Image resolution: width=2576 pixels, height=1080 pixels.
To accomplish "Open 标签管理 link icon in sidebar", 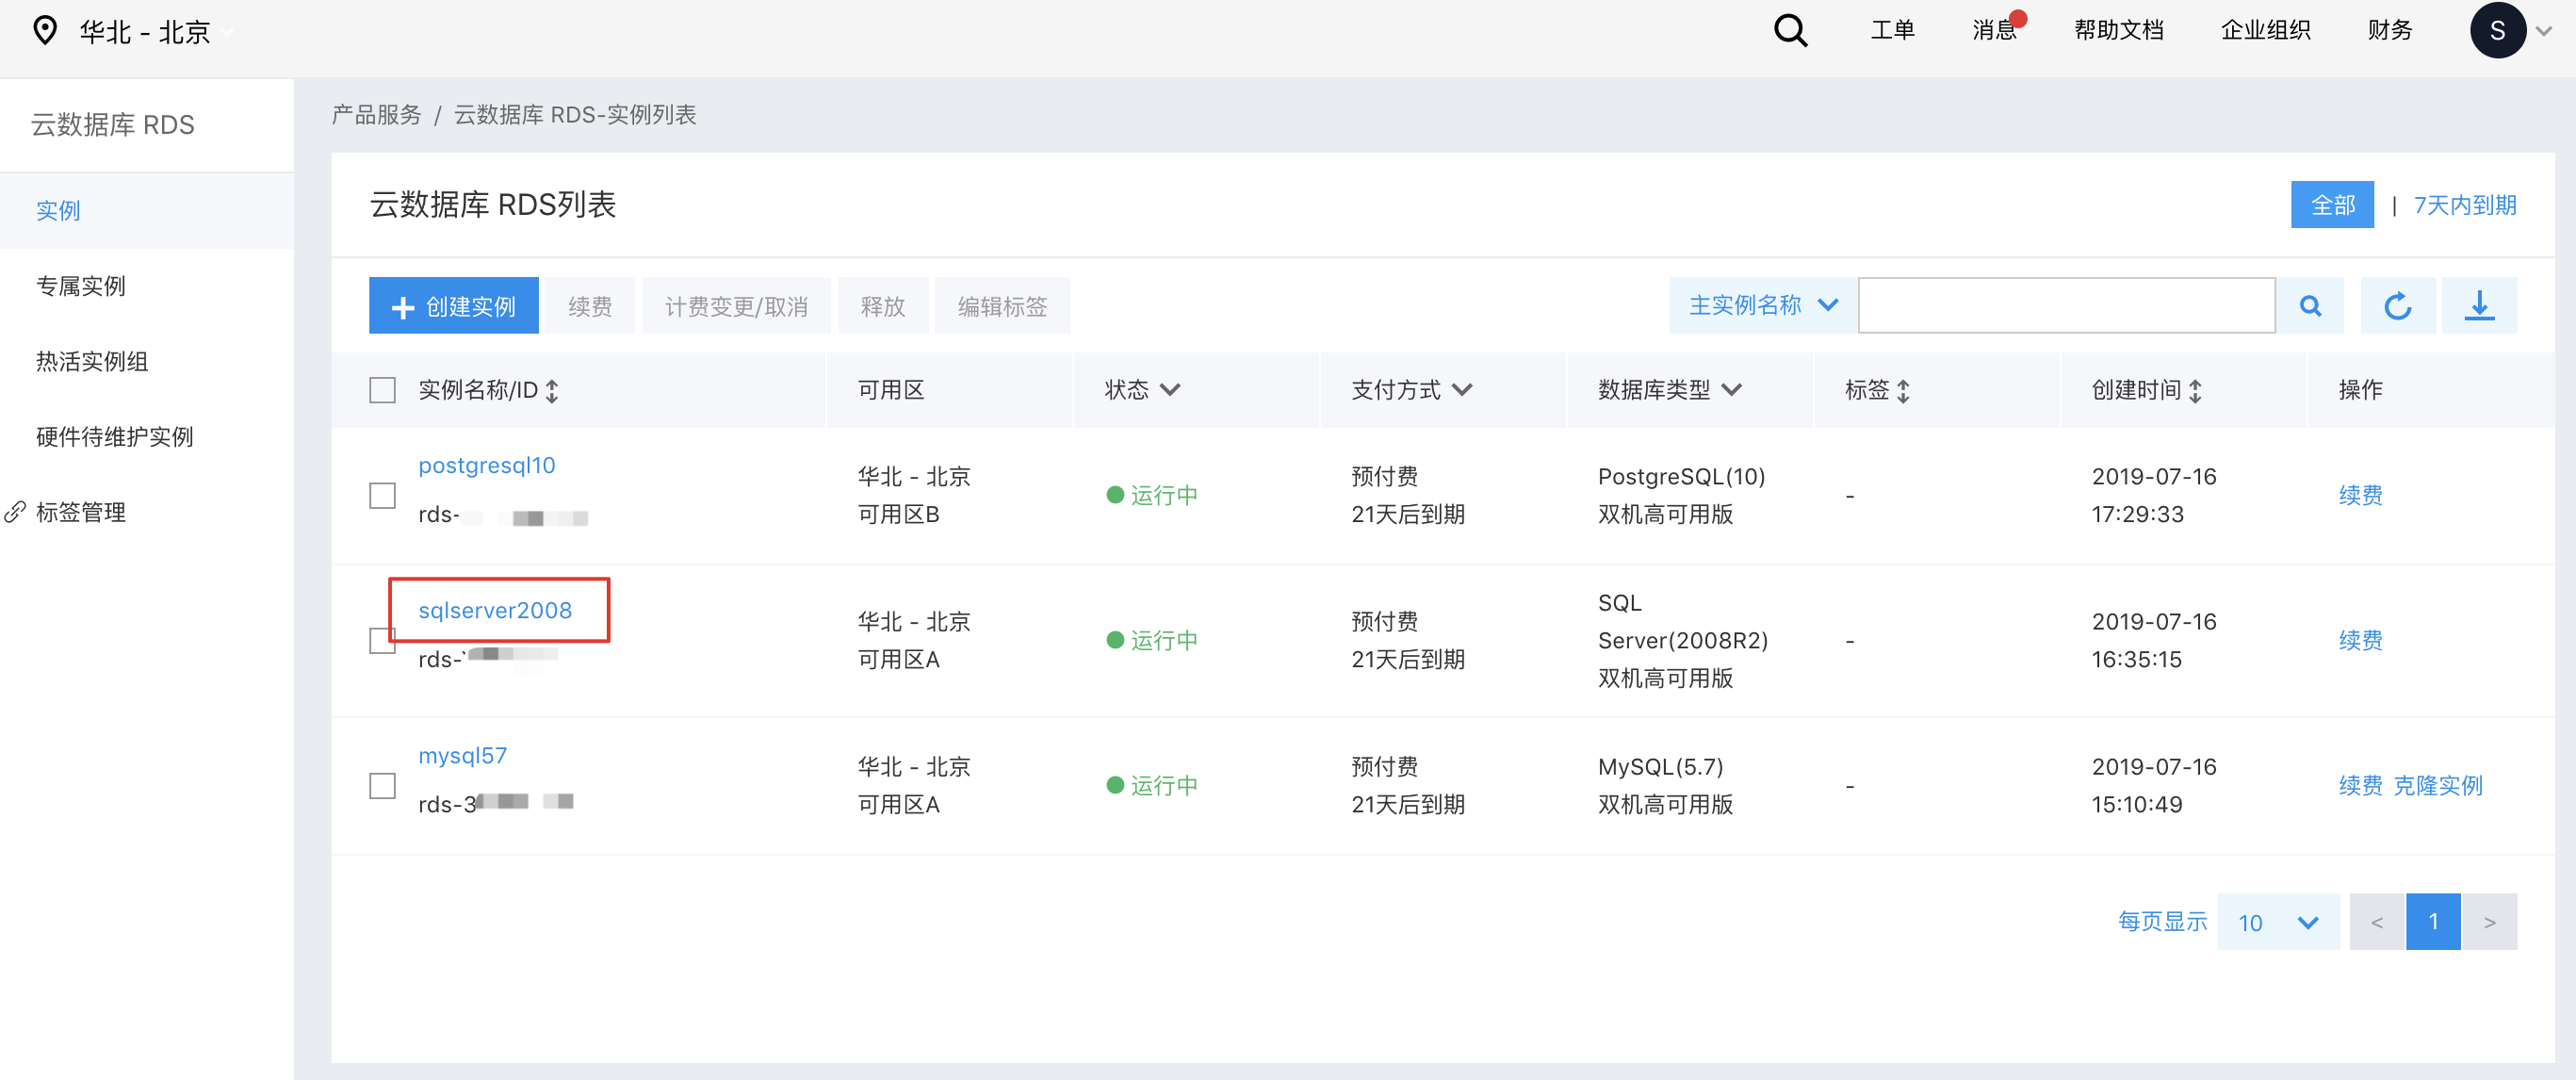I will coord(15,513).
